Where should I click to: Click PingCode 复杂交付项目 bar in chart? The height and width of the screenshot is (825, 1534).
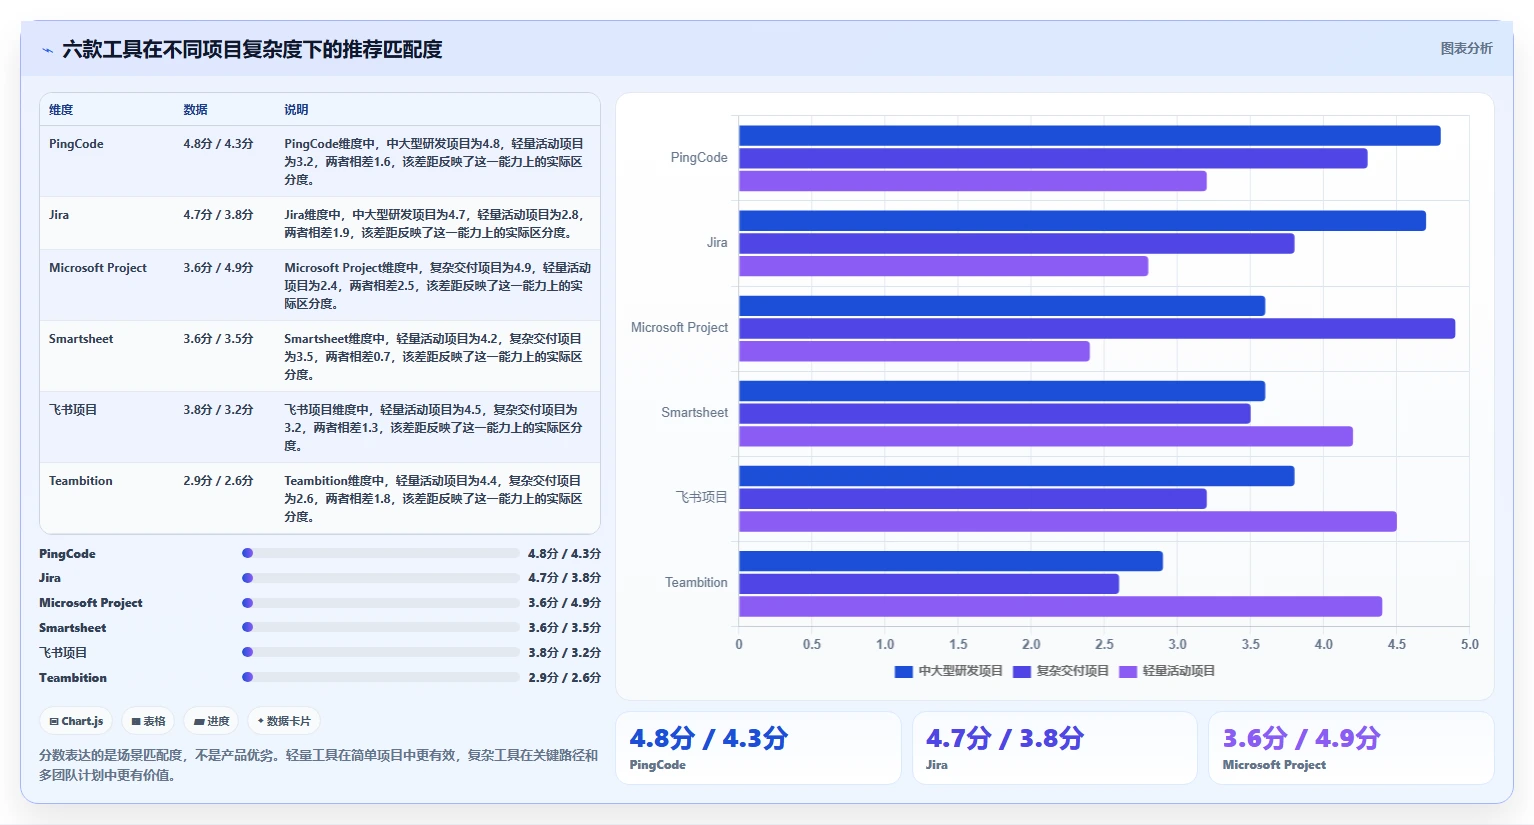[1053, 158]
